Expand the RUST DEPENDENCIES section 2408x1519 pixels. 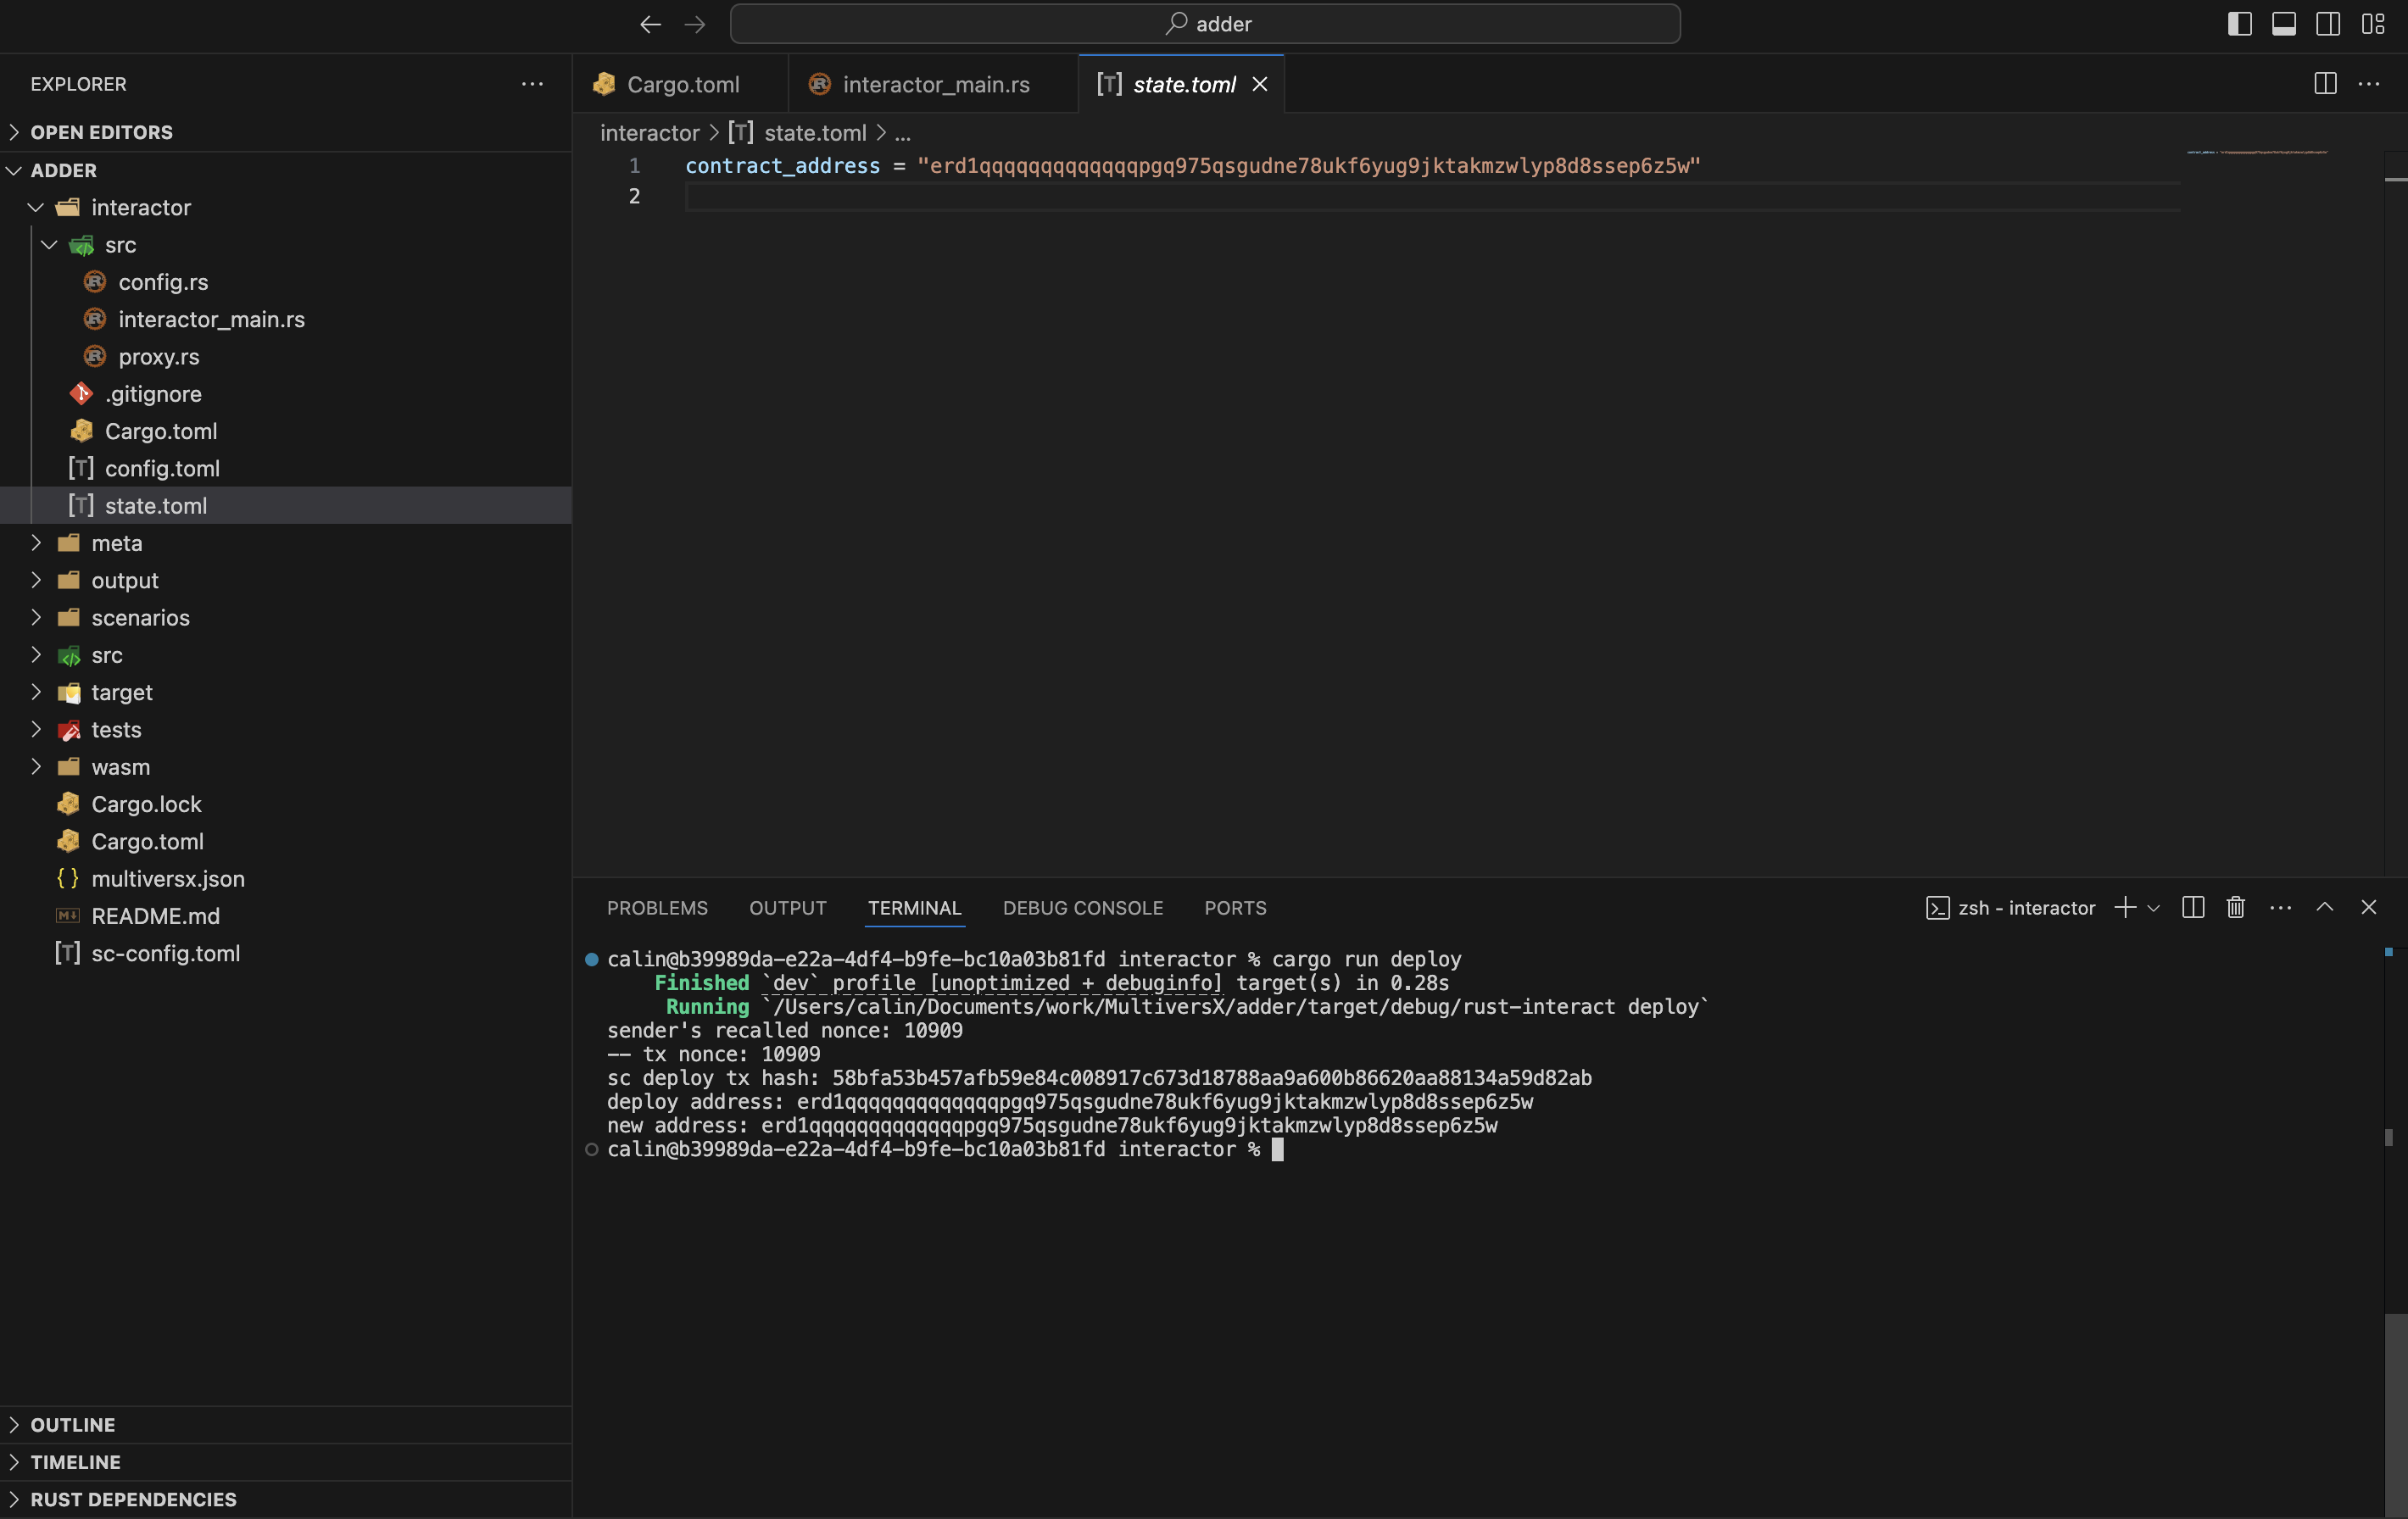pyautogui.click(x=286, y=1499)
